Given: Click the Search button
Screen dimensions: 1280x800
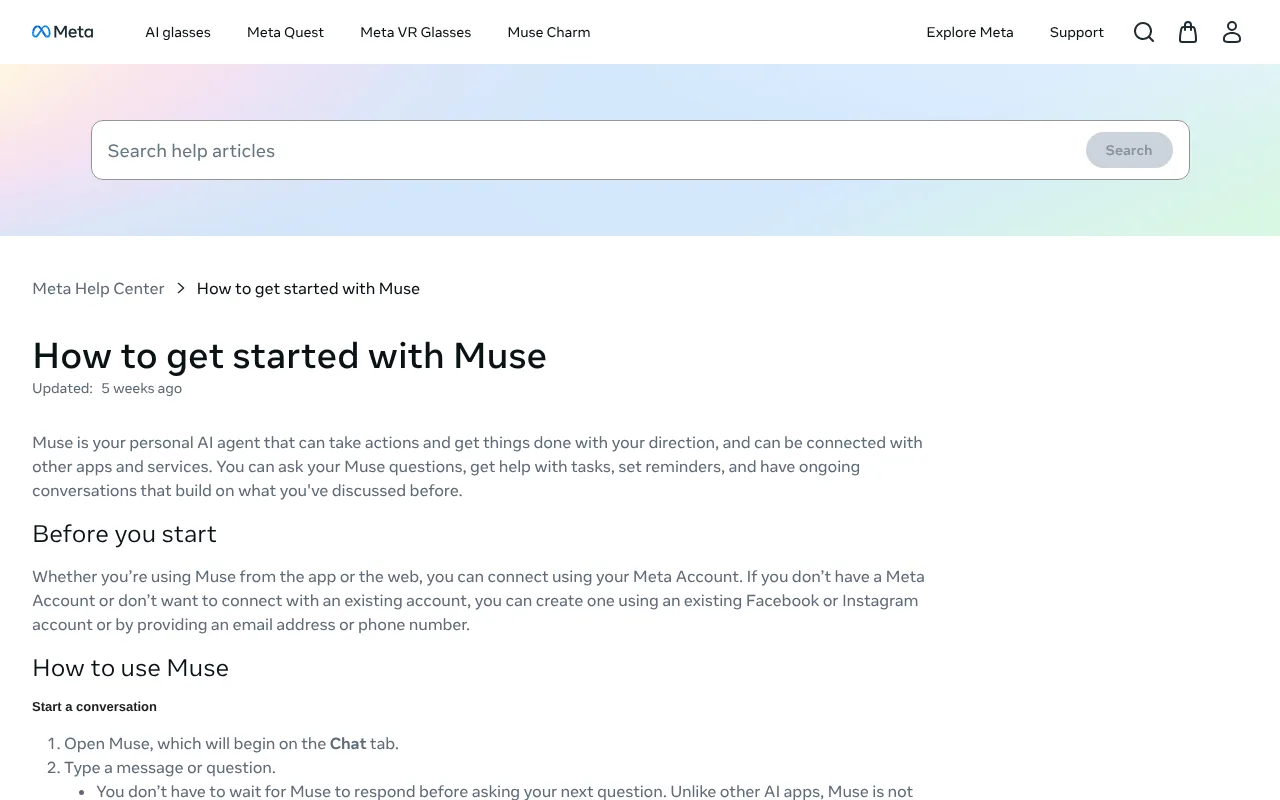Looking at the screenshot, I should (x=1129, y=150).
